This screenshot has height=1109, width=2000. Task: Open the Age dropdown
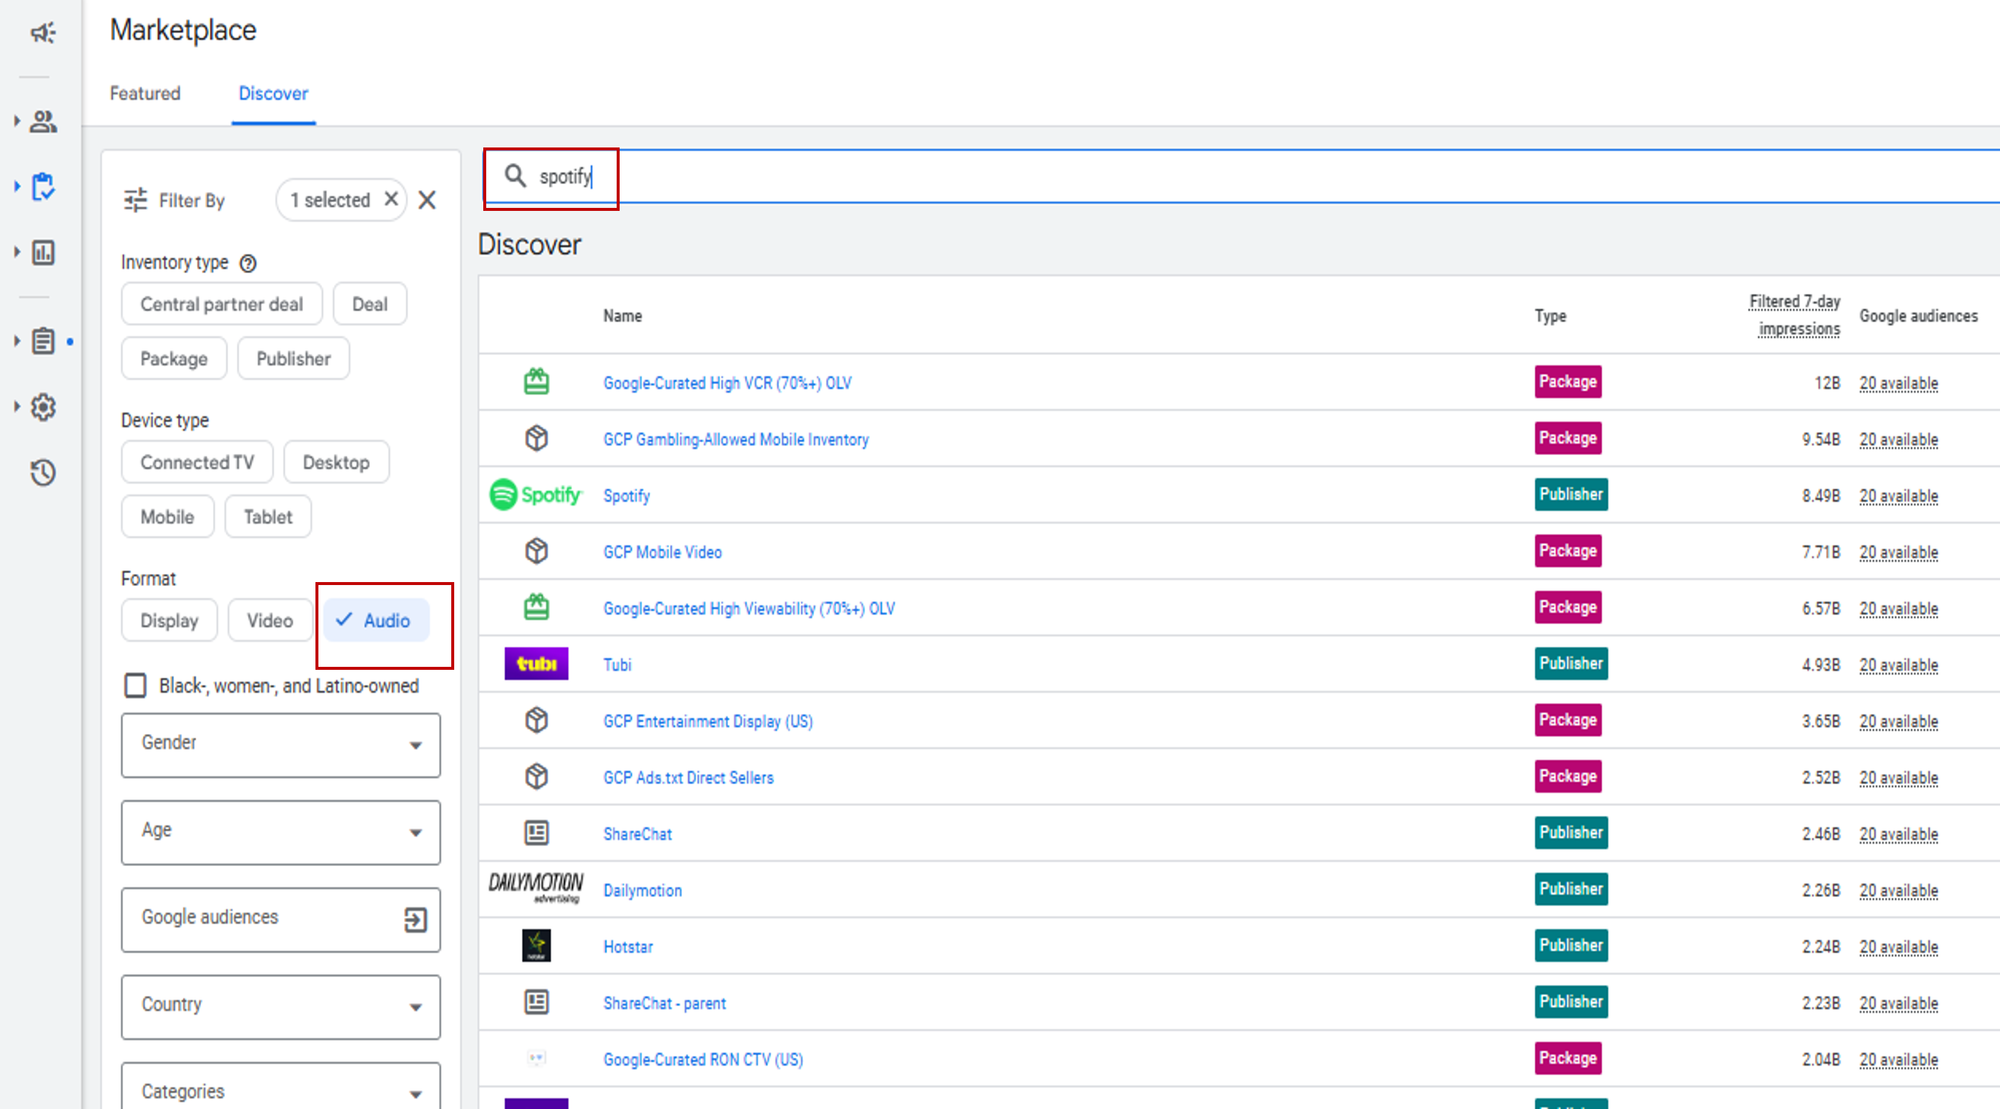pos(281,832)
